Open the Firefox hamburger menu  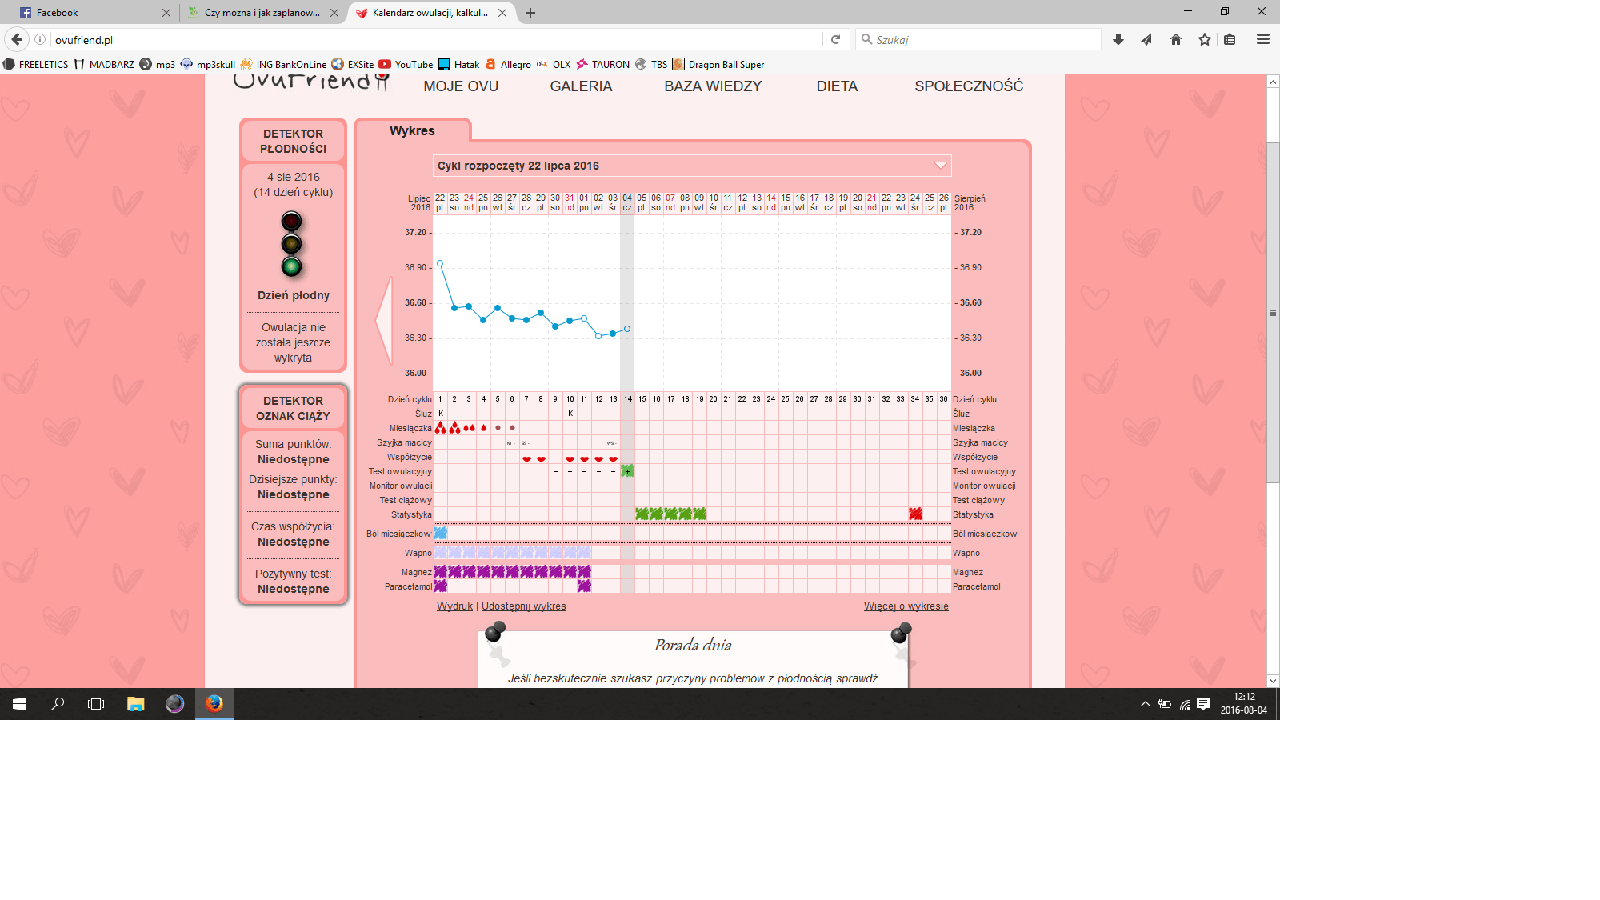click(1263, 39)
